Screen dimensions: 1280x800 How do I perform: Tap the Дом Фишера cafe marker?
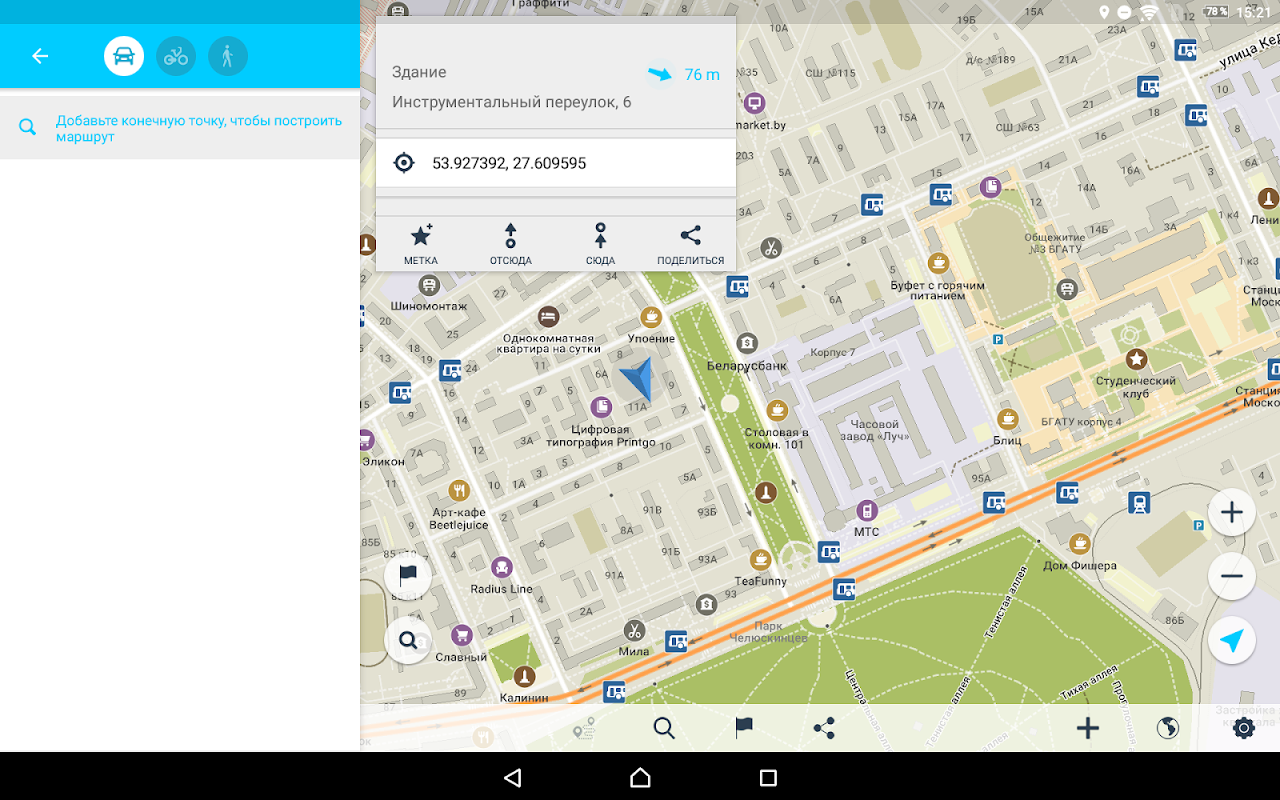pyautogui.click(x=1079, y=543)
